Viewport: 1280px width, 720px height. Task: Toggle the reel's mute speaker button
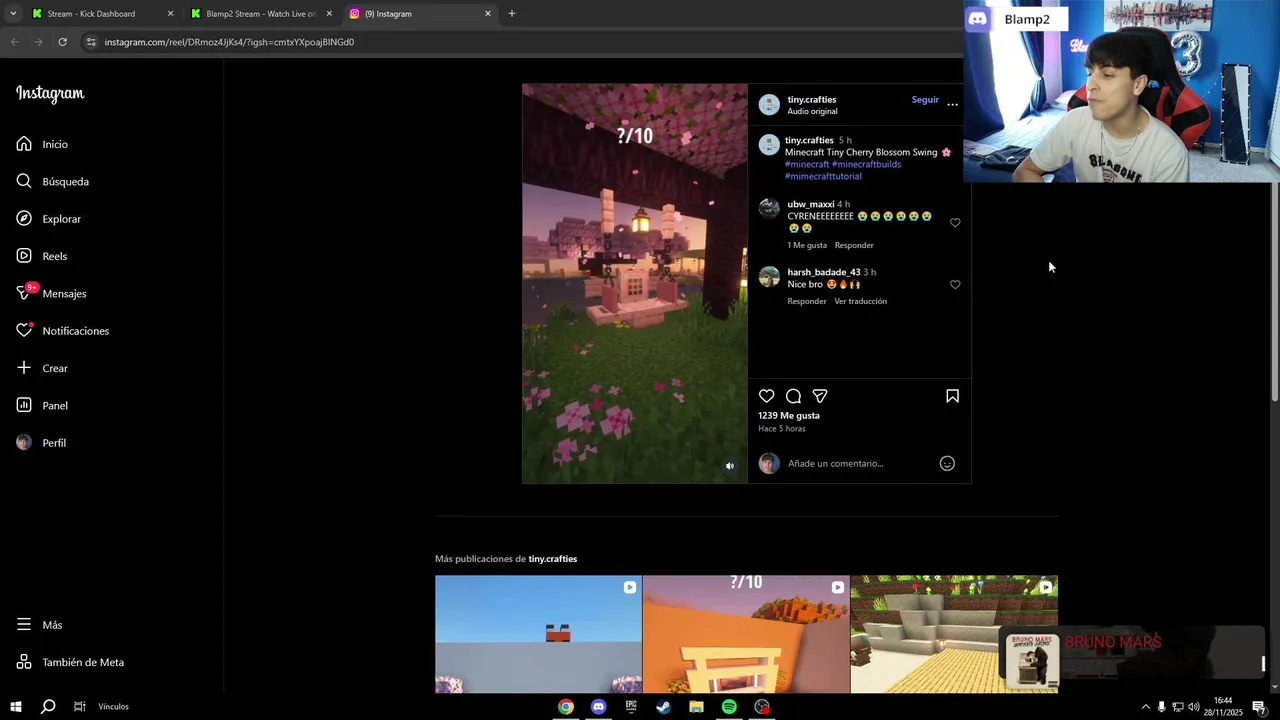pyautogui.click(x=729, y=466)
